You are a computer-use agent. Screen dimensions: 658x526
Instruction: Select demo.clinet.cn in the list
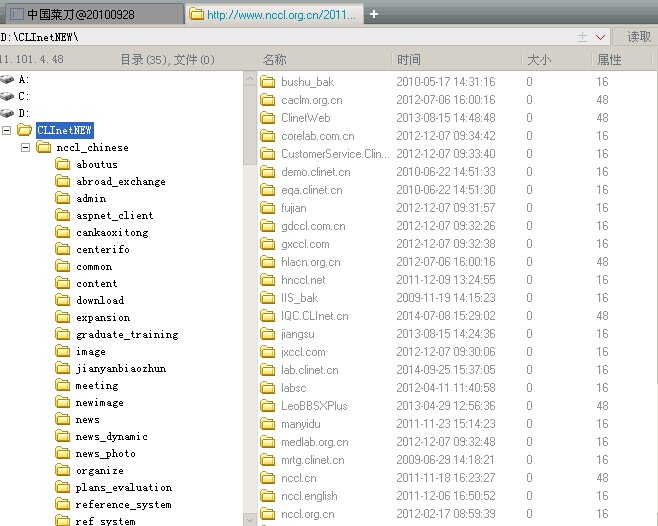point(316,172)
